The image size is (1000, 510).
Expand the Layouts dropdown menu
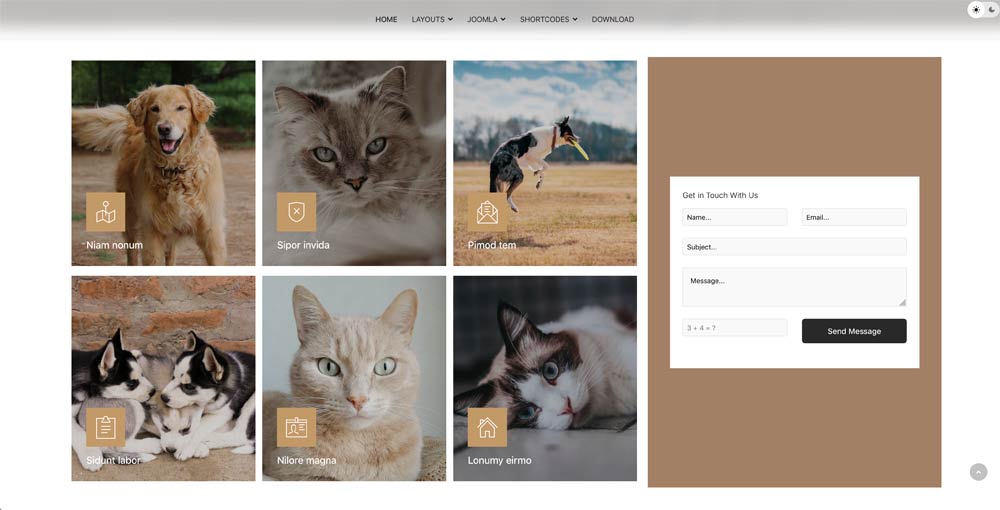tap(432, 19)
